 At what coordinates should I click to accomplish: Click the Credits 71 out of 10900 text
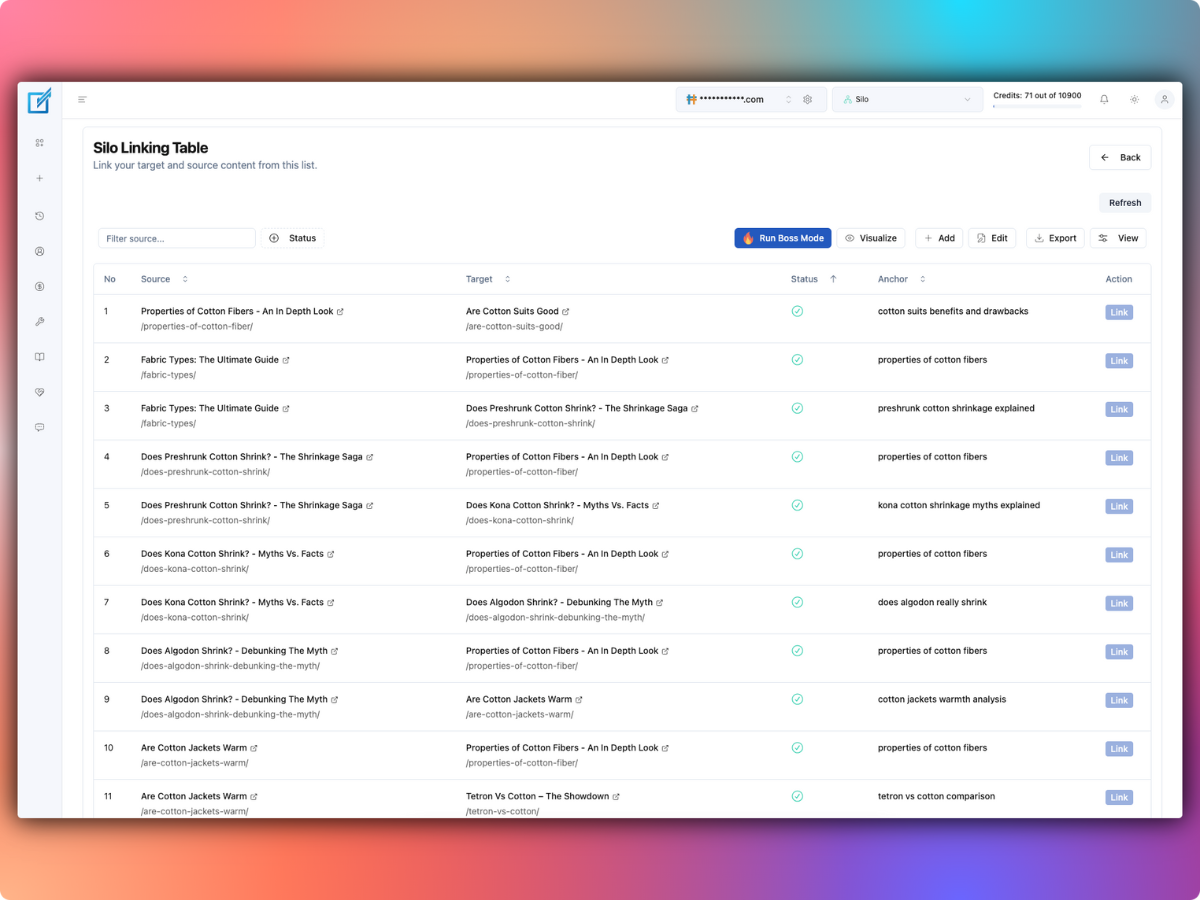pos(1037,95)
